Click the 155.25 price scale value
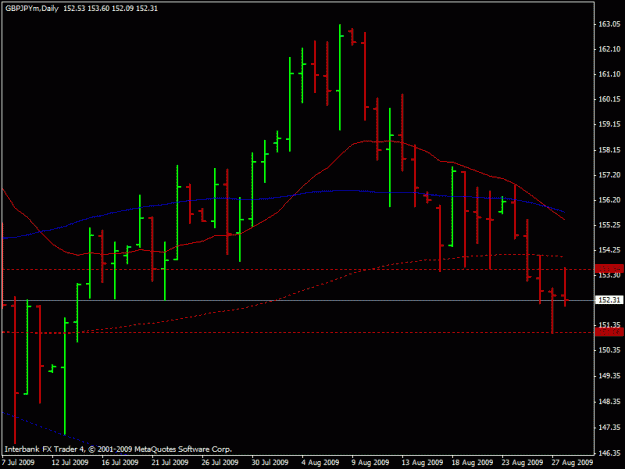Viewport: 625px width, 469px height. tap(609, 225)
